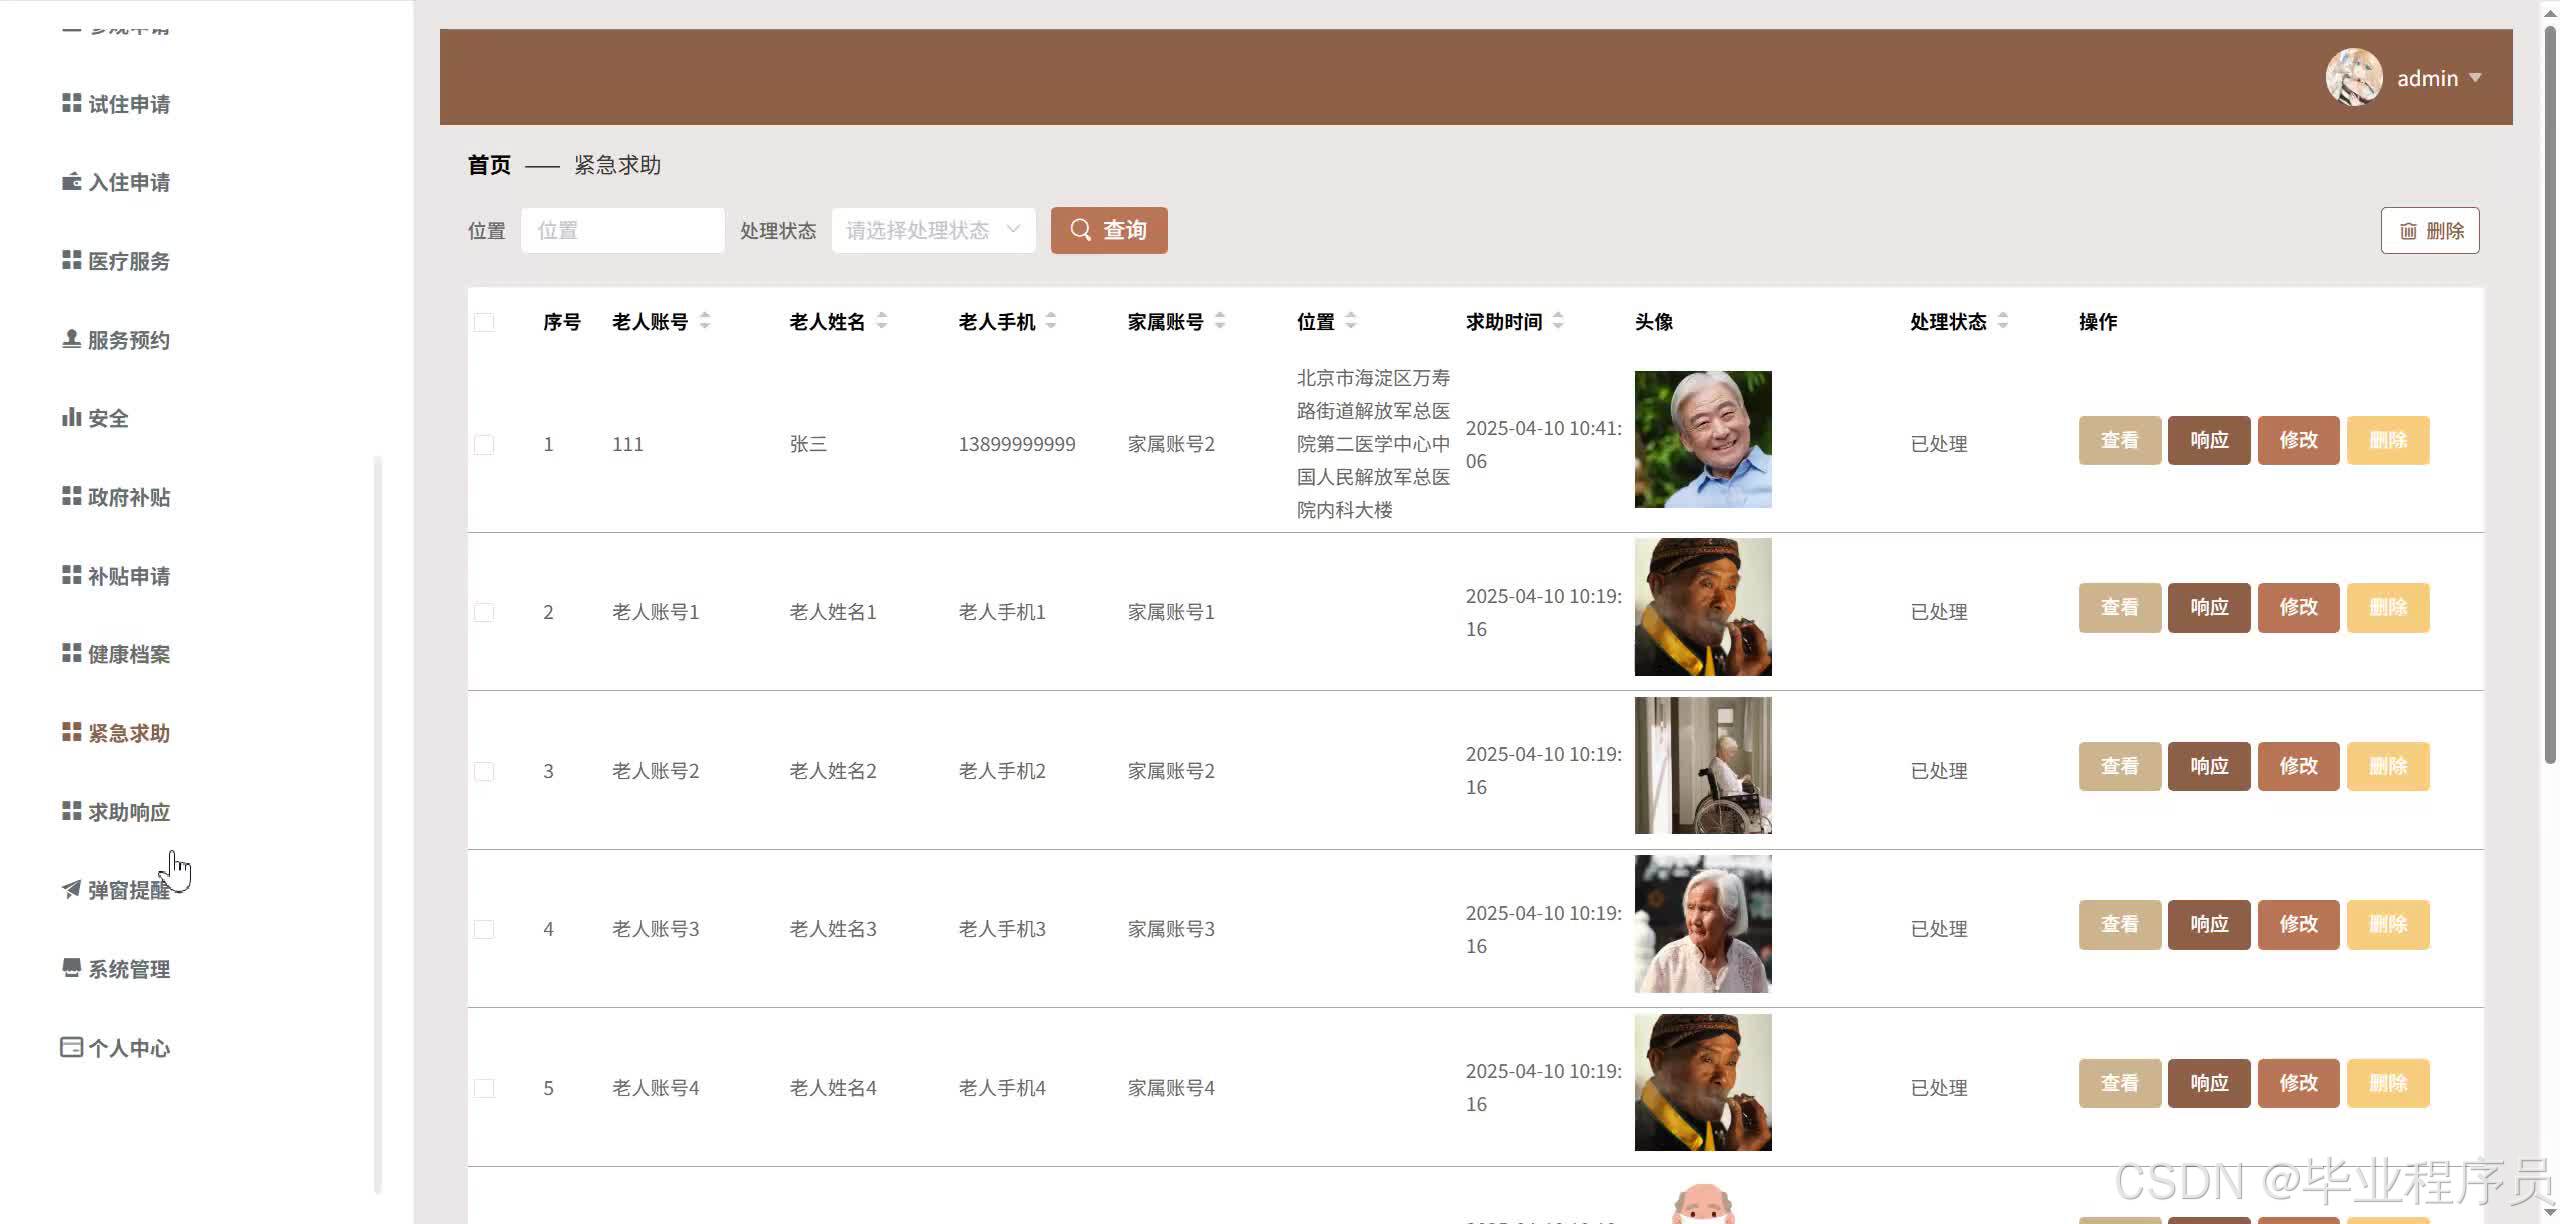Open the 处理状态 filter dropdown
This screenshot has height=1224, width=2560.
(932, 230)
